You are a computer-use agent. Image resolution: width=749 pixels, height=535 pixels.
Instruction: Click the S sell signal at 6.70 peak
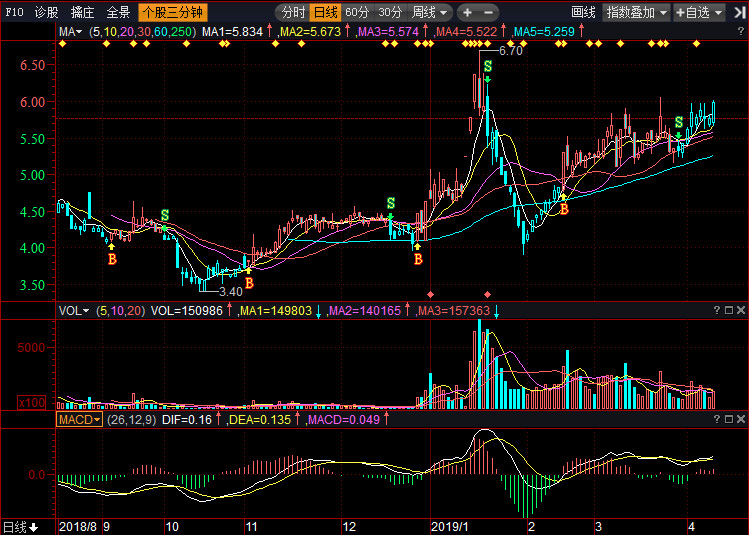point(487,67)
